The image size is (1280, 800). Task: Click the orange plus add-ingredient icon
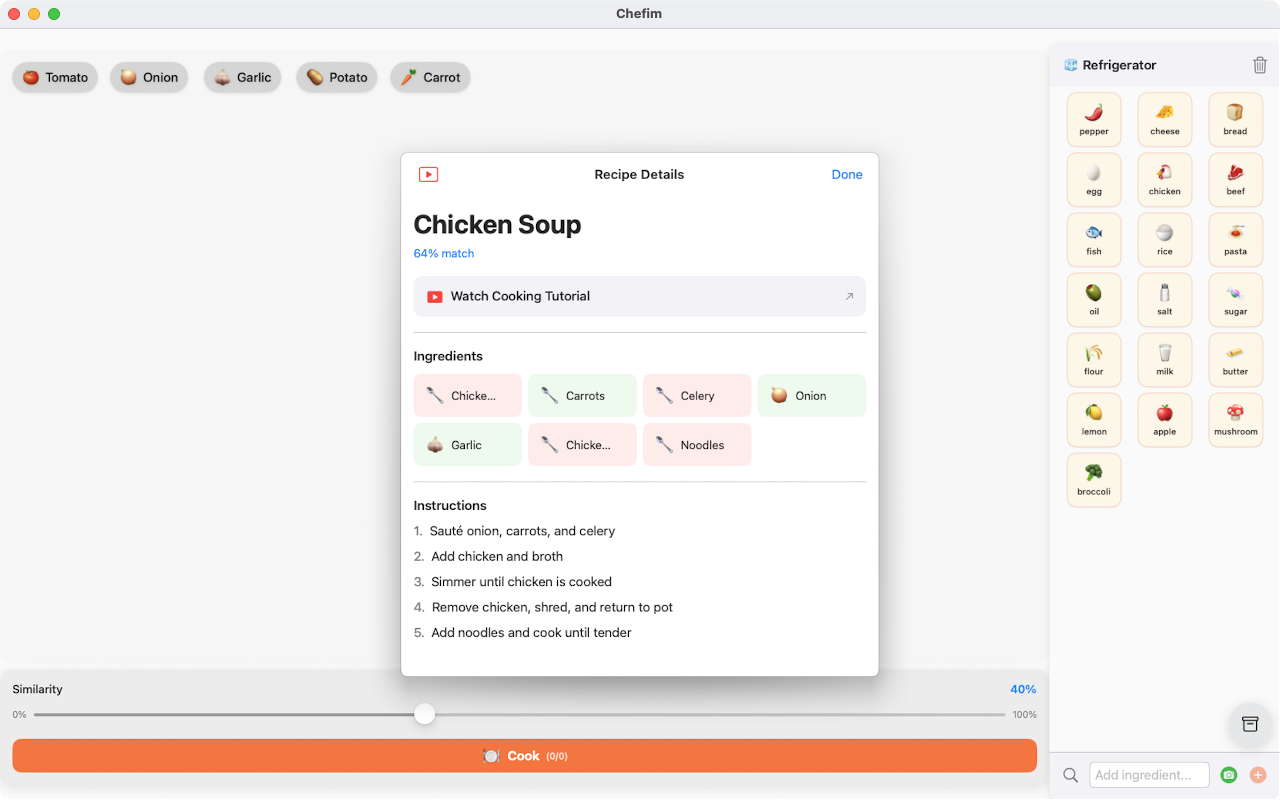1258,775
